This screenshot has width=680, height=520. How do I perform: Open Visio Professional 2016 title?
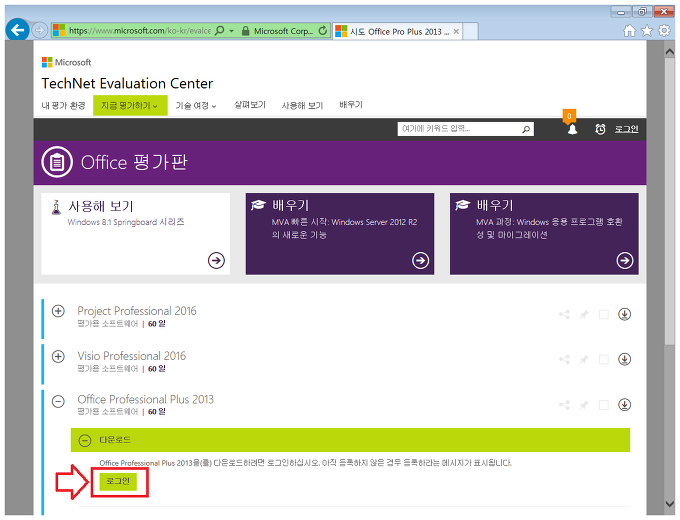[131, 356]
